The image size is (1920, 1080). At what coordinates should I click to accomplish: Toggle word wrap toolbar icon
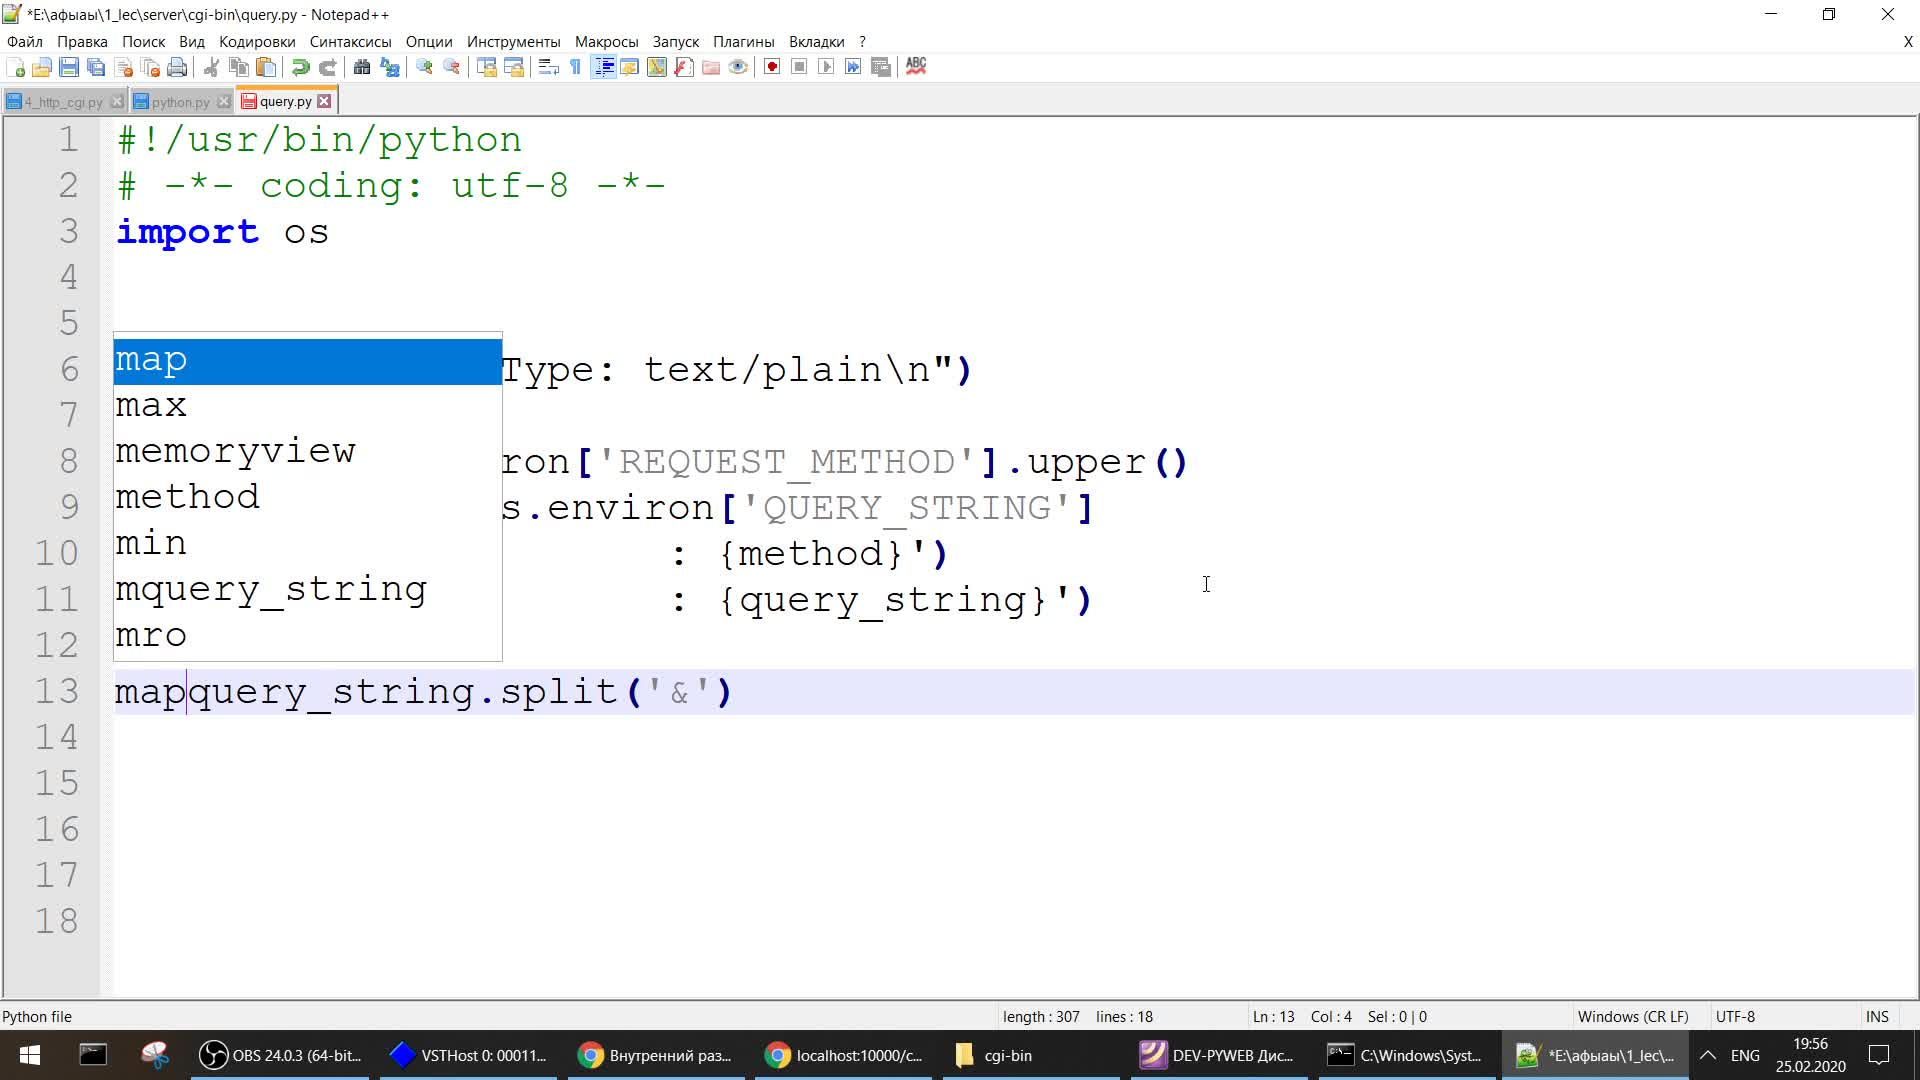point(548,67)
